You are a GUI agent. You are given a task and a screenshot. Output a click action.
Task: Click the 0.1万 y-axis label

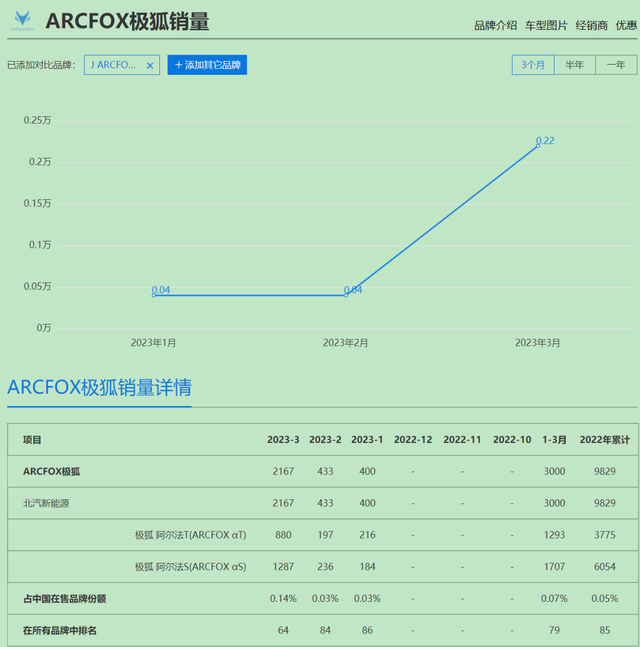tap(40, 245)
